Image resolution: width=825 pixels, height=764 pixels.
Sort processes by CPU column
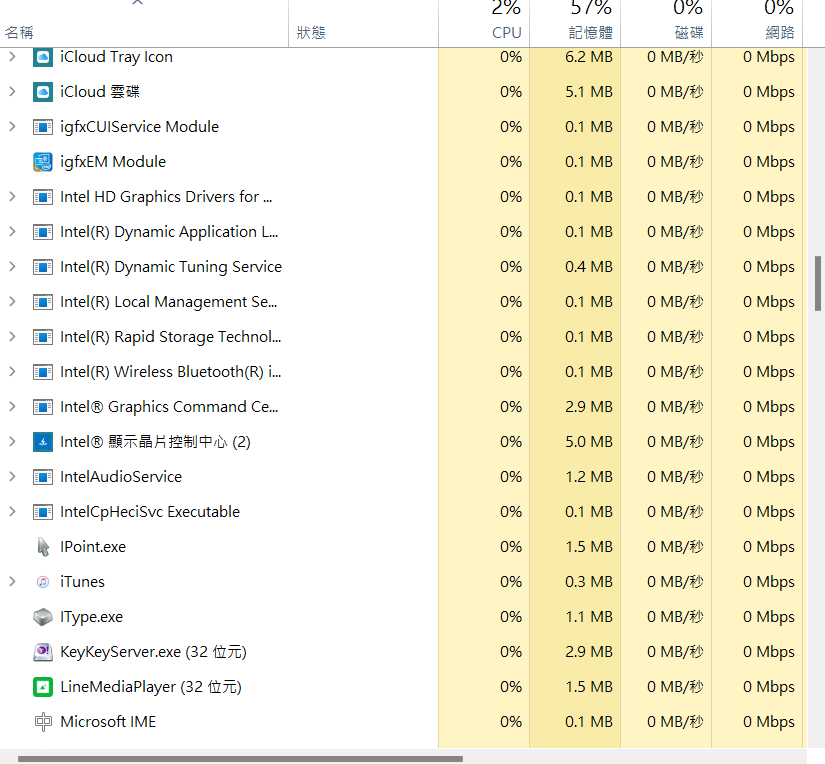(484, 24)
